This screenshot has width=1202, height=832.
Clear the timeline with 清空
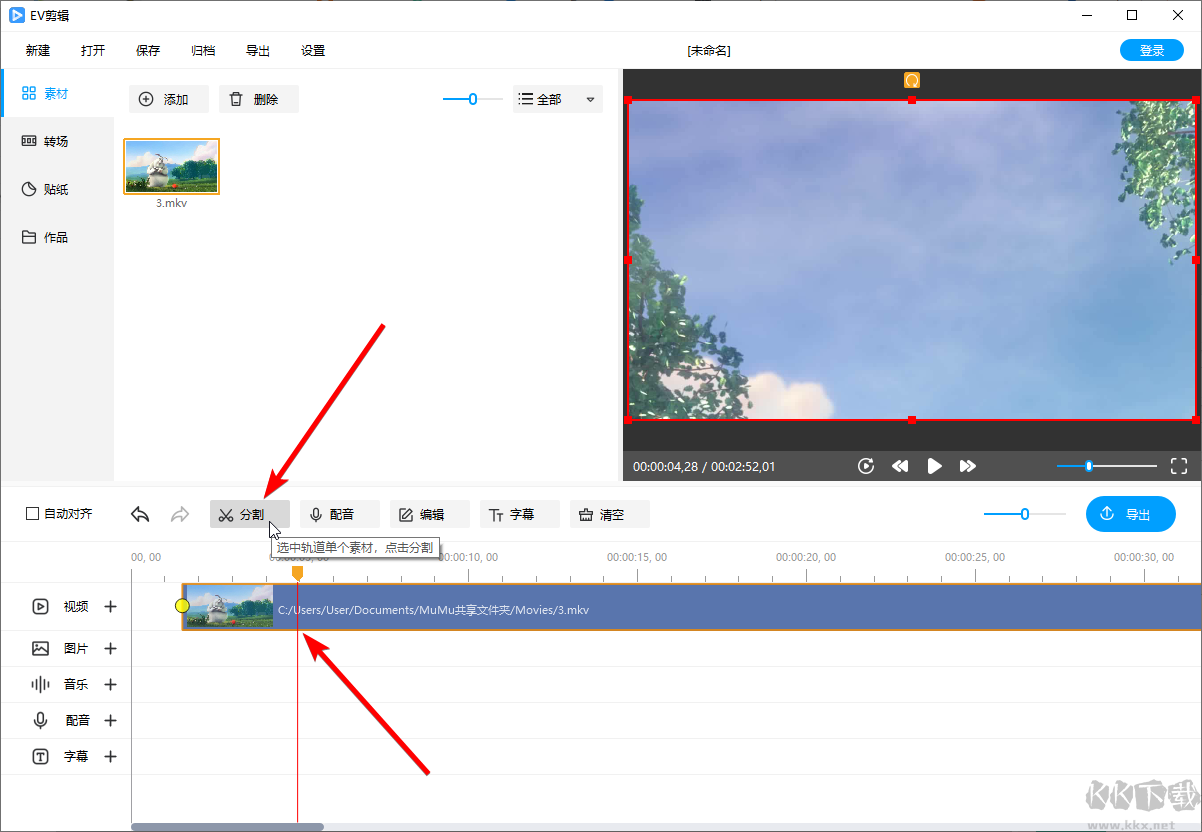click(x=609, y=513)
